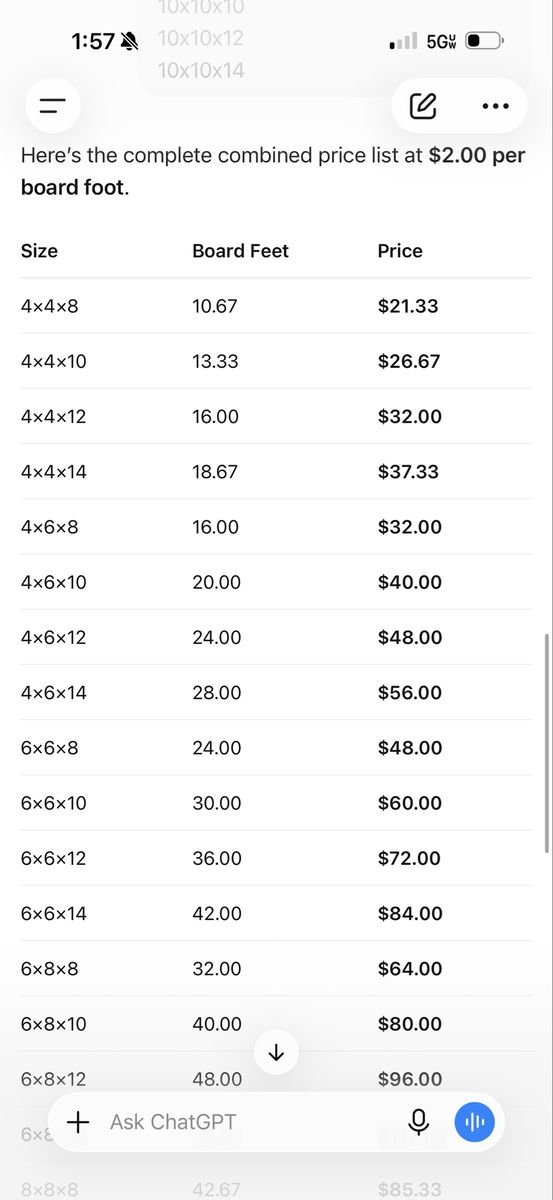Select the Size column header
553x1200 pixels.
(x=39, y=251)
